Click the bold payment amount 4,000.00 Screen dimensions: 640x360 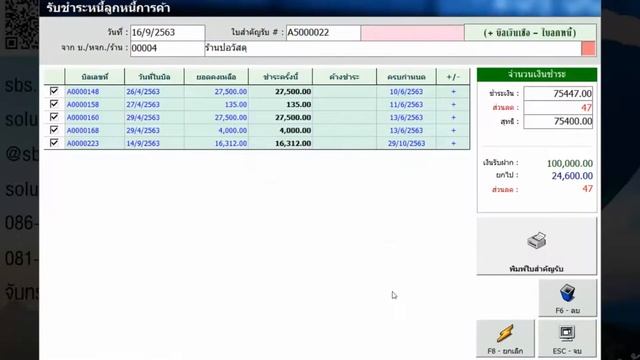(x=296, y=131)
